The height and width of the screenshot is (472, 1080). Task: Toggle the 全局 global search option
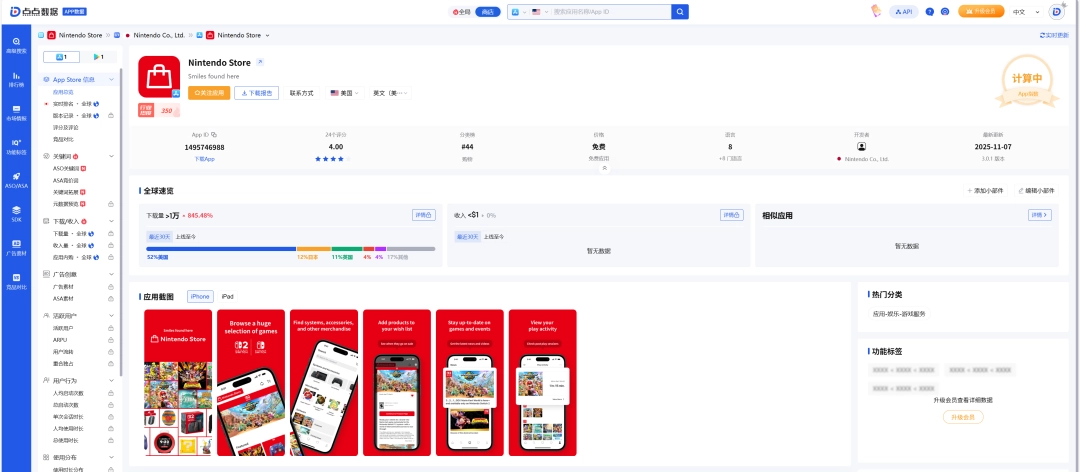click(x=461, y=12)
